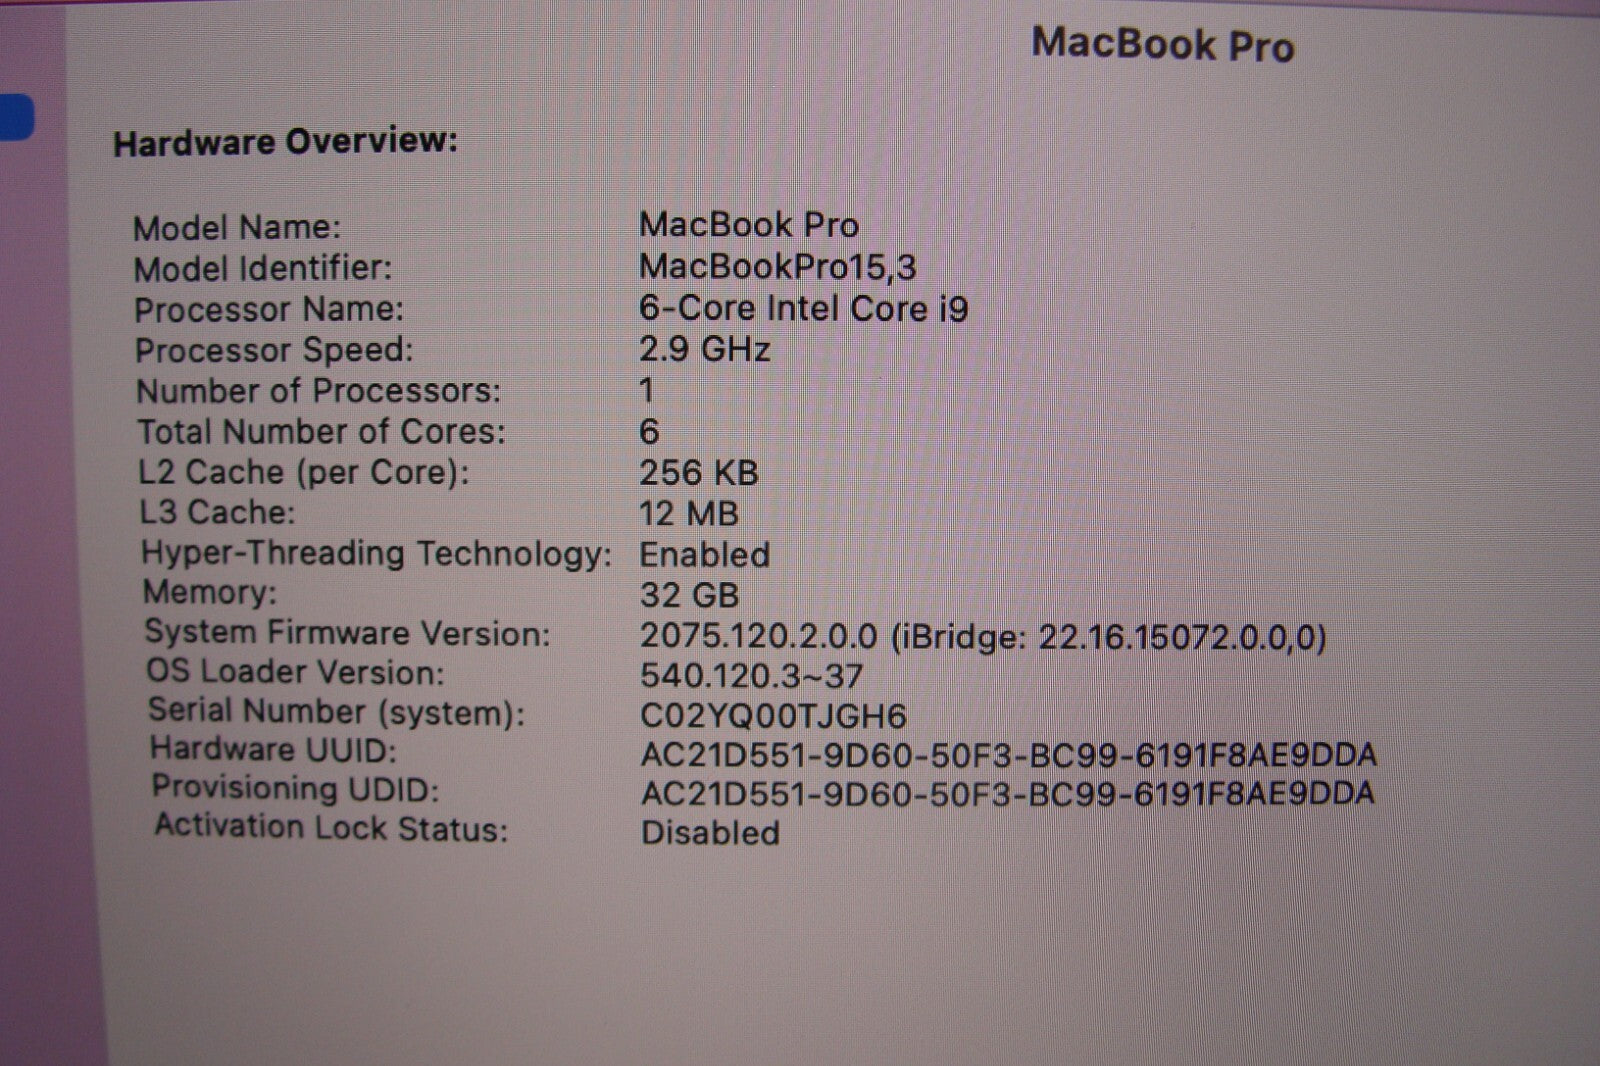Click the Total Number of Cores label
Screen dimensions: 1600x1066
tap(322, 432)
